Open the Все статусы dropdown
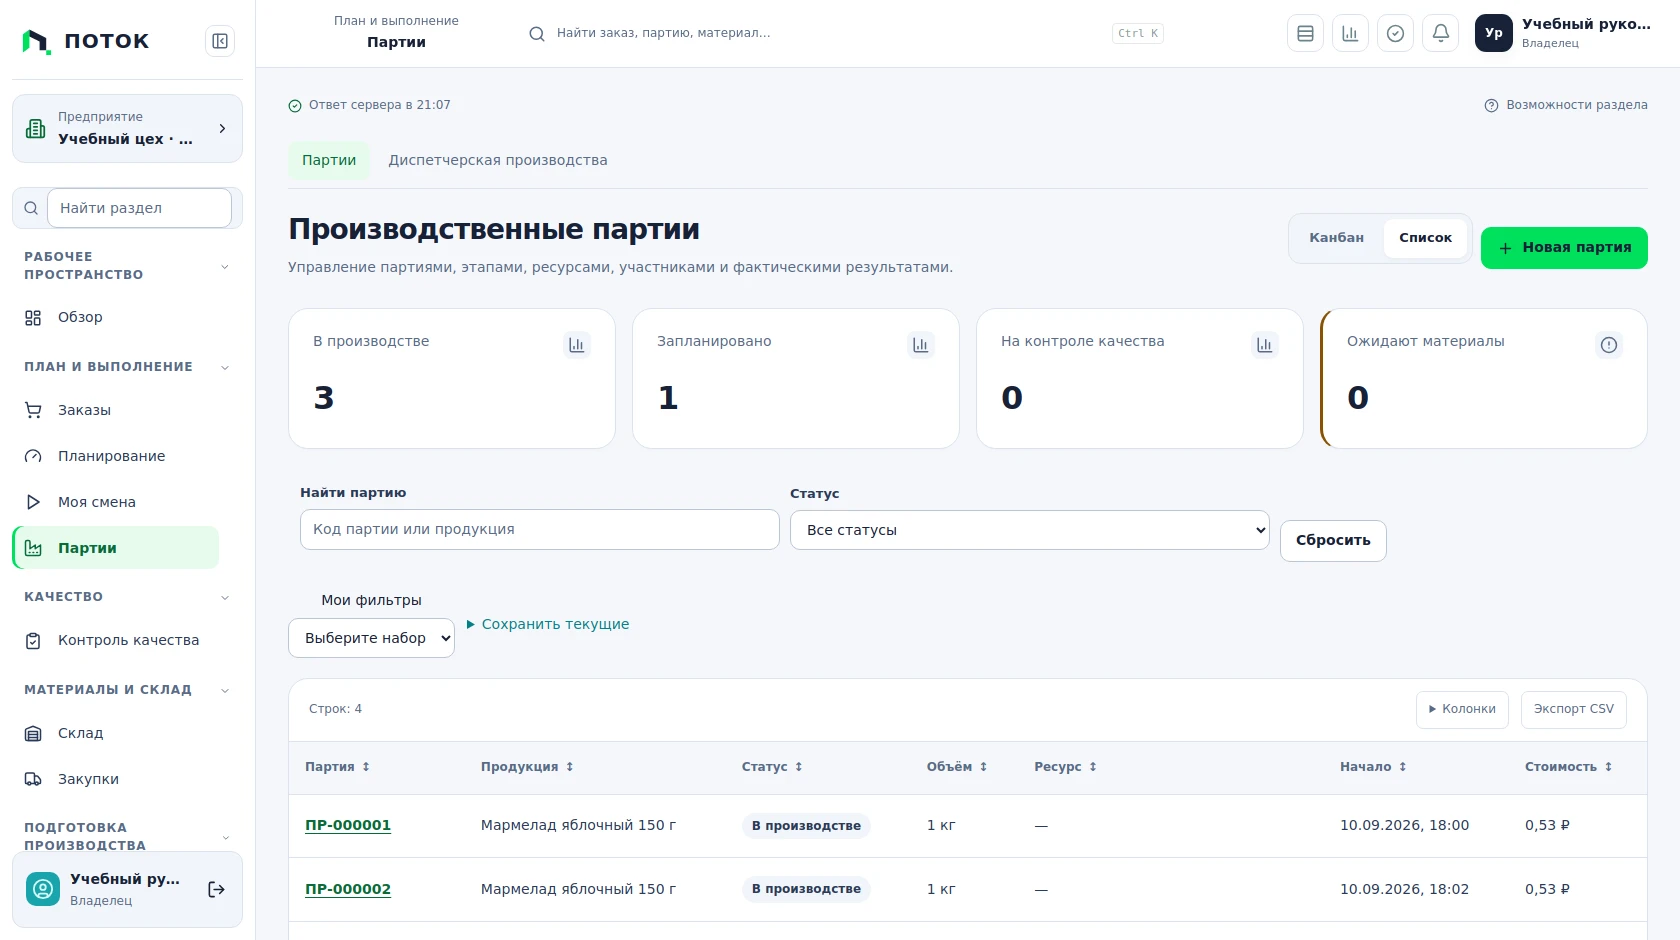This screenshot has width=1680, height=940. tap(1030, 530)
